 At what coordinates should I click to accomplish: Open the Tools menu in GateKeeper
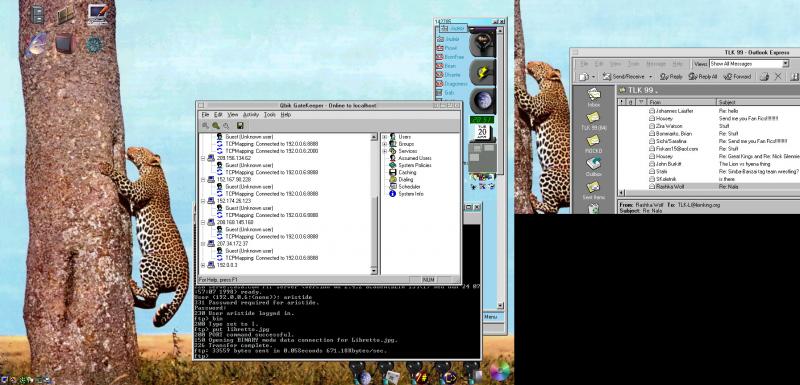click(x=269, y=115)
